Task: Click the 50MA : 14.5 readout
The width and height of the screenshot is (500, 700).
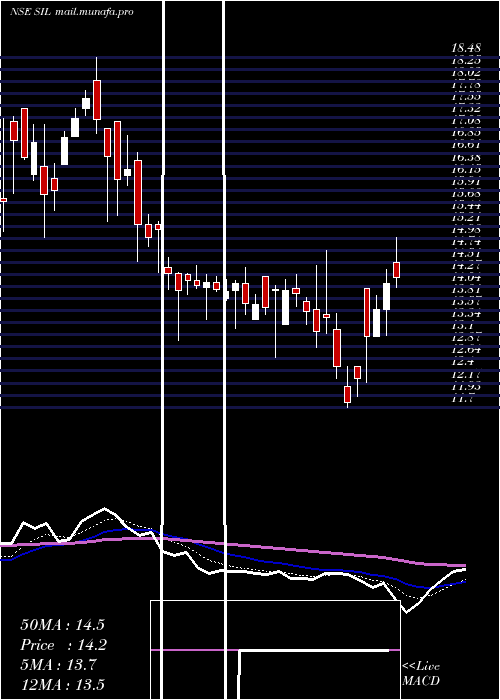Action: click(x=62, y=625)
